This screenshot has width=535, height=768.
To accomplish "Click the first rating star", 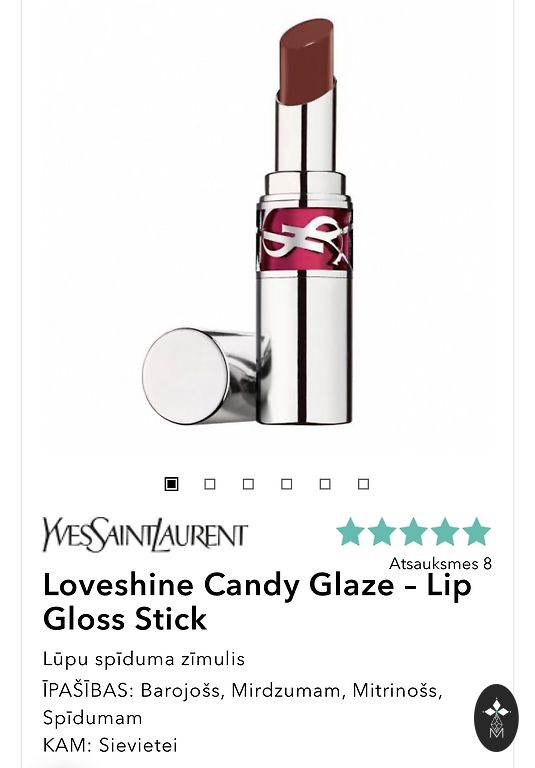I will [x=351, y=532].
